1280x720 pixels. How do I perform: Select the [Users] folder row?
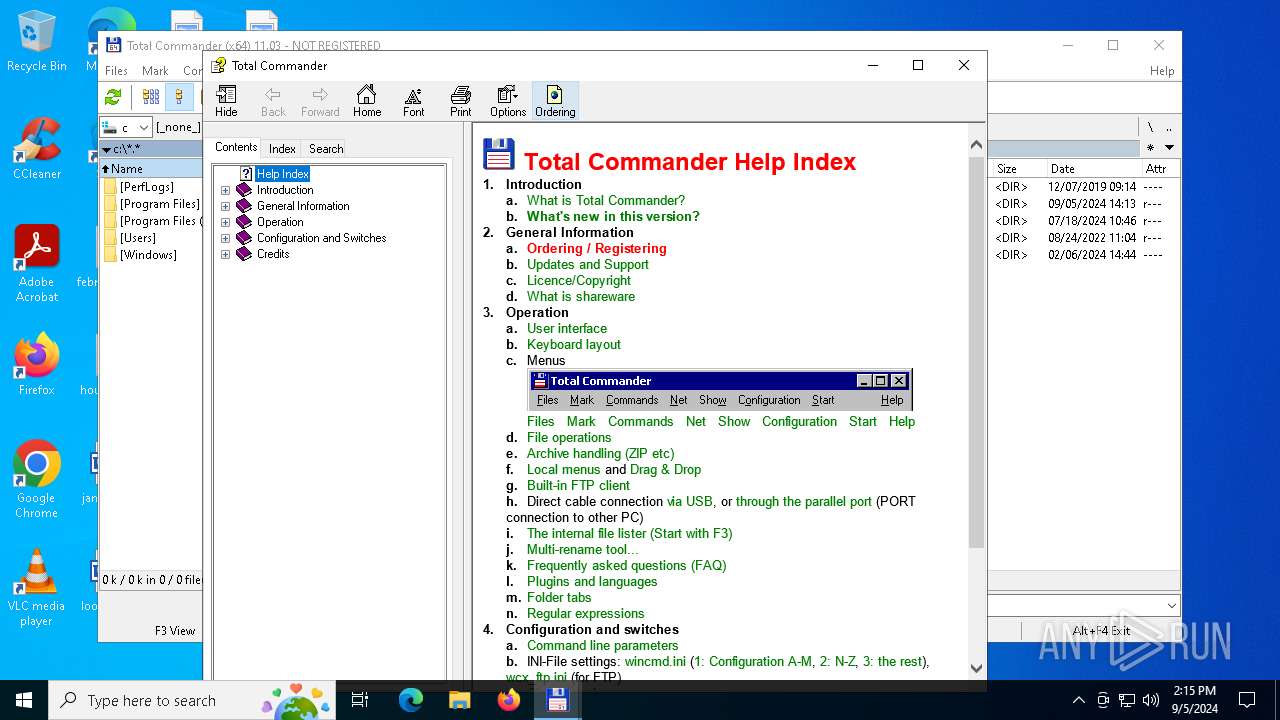(151, 238)
